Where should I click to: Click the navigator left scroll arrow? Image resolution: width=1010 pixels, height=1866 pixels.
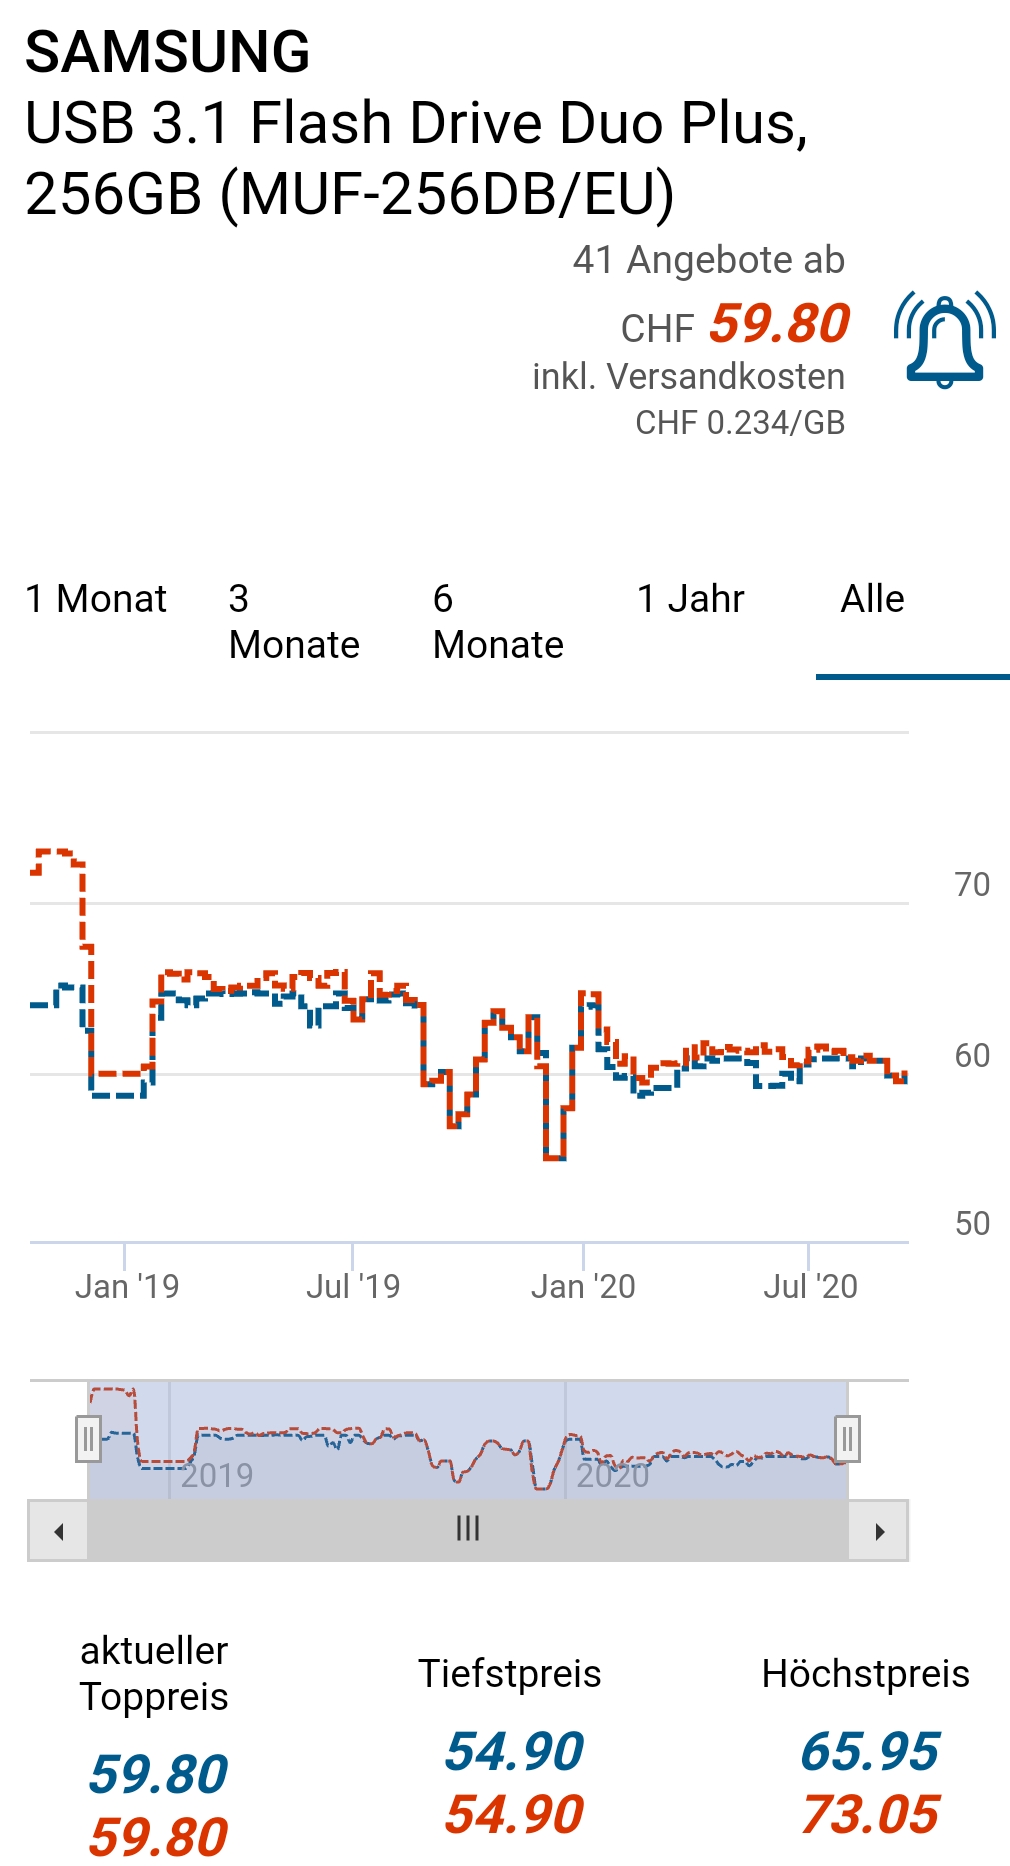(59, 1531)
